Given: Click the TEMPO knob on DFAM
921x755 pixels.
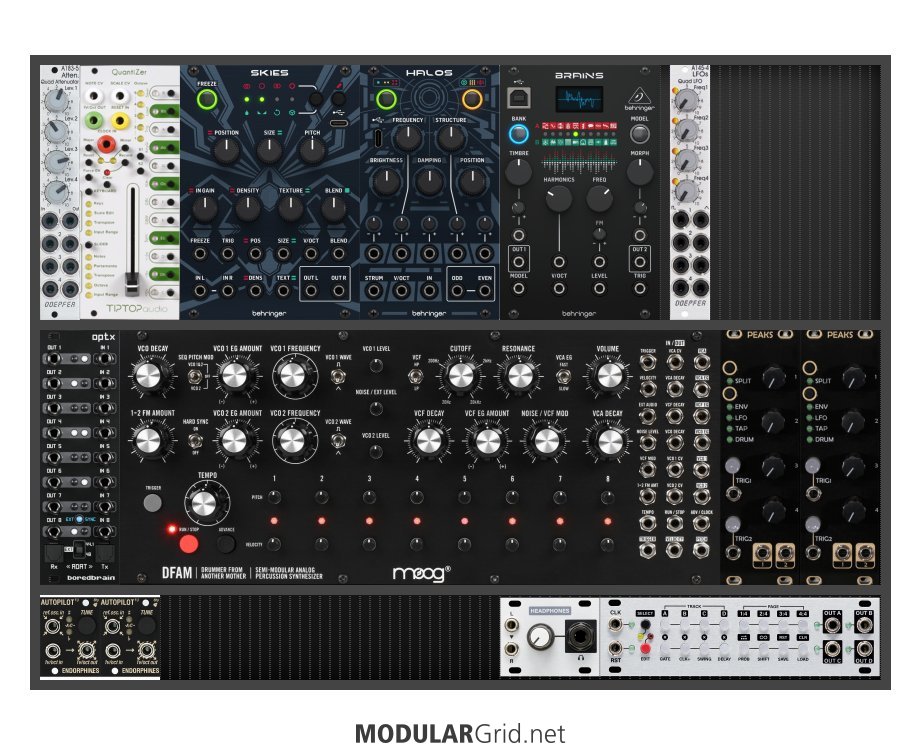Looking at the screenshot, I should (x=204, y=503).
